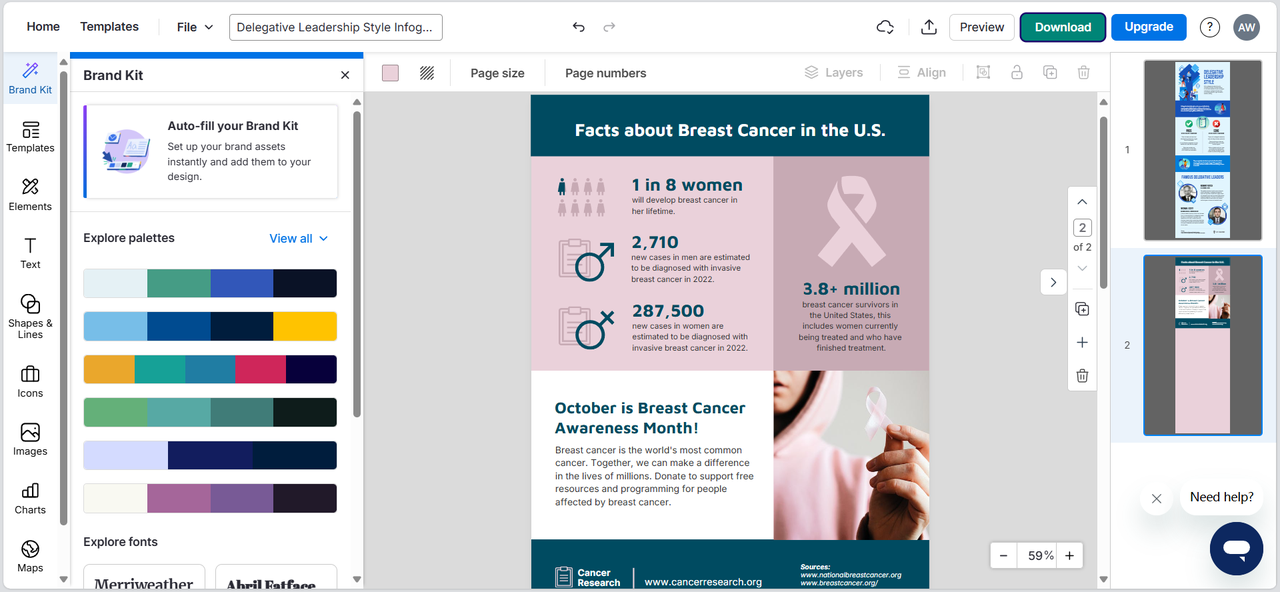This screenshot has height=592, width=1280.
Task: Choose the Merriweather font card
Action: coord(144,578)
